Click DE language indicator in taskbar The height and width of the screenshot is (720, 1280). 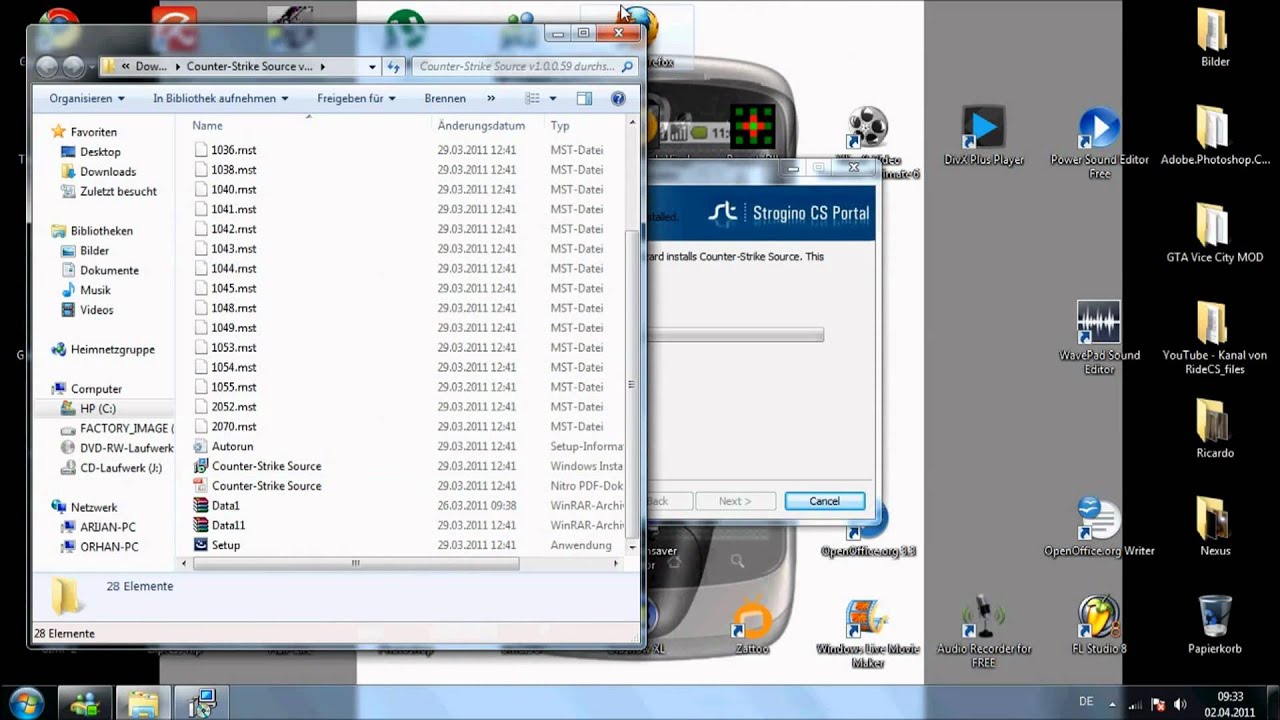pos(1086,702)
